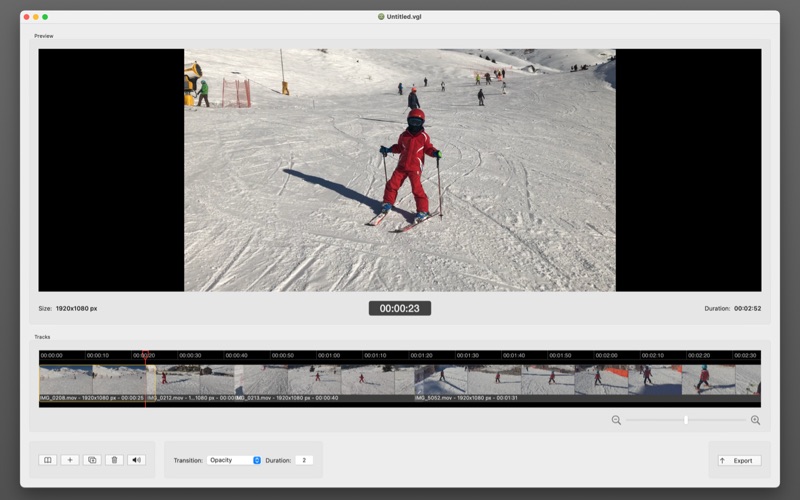Click the timeline zoom slider handle
The width and height of the screenshot is (800, 500).
click(686, 420)
